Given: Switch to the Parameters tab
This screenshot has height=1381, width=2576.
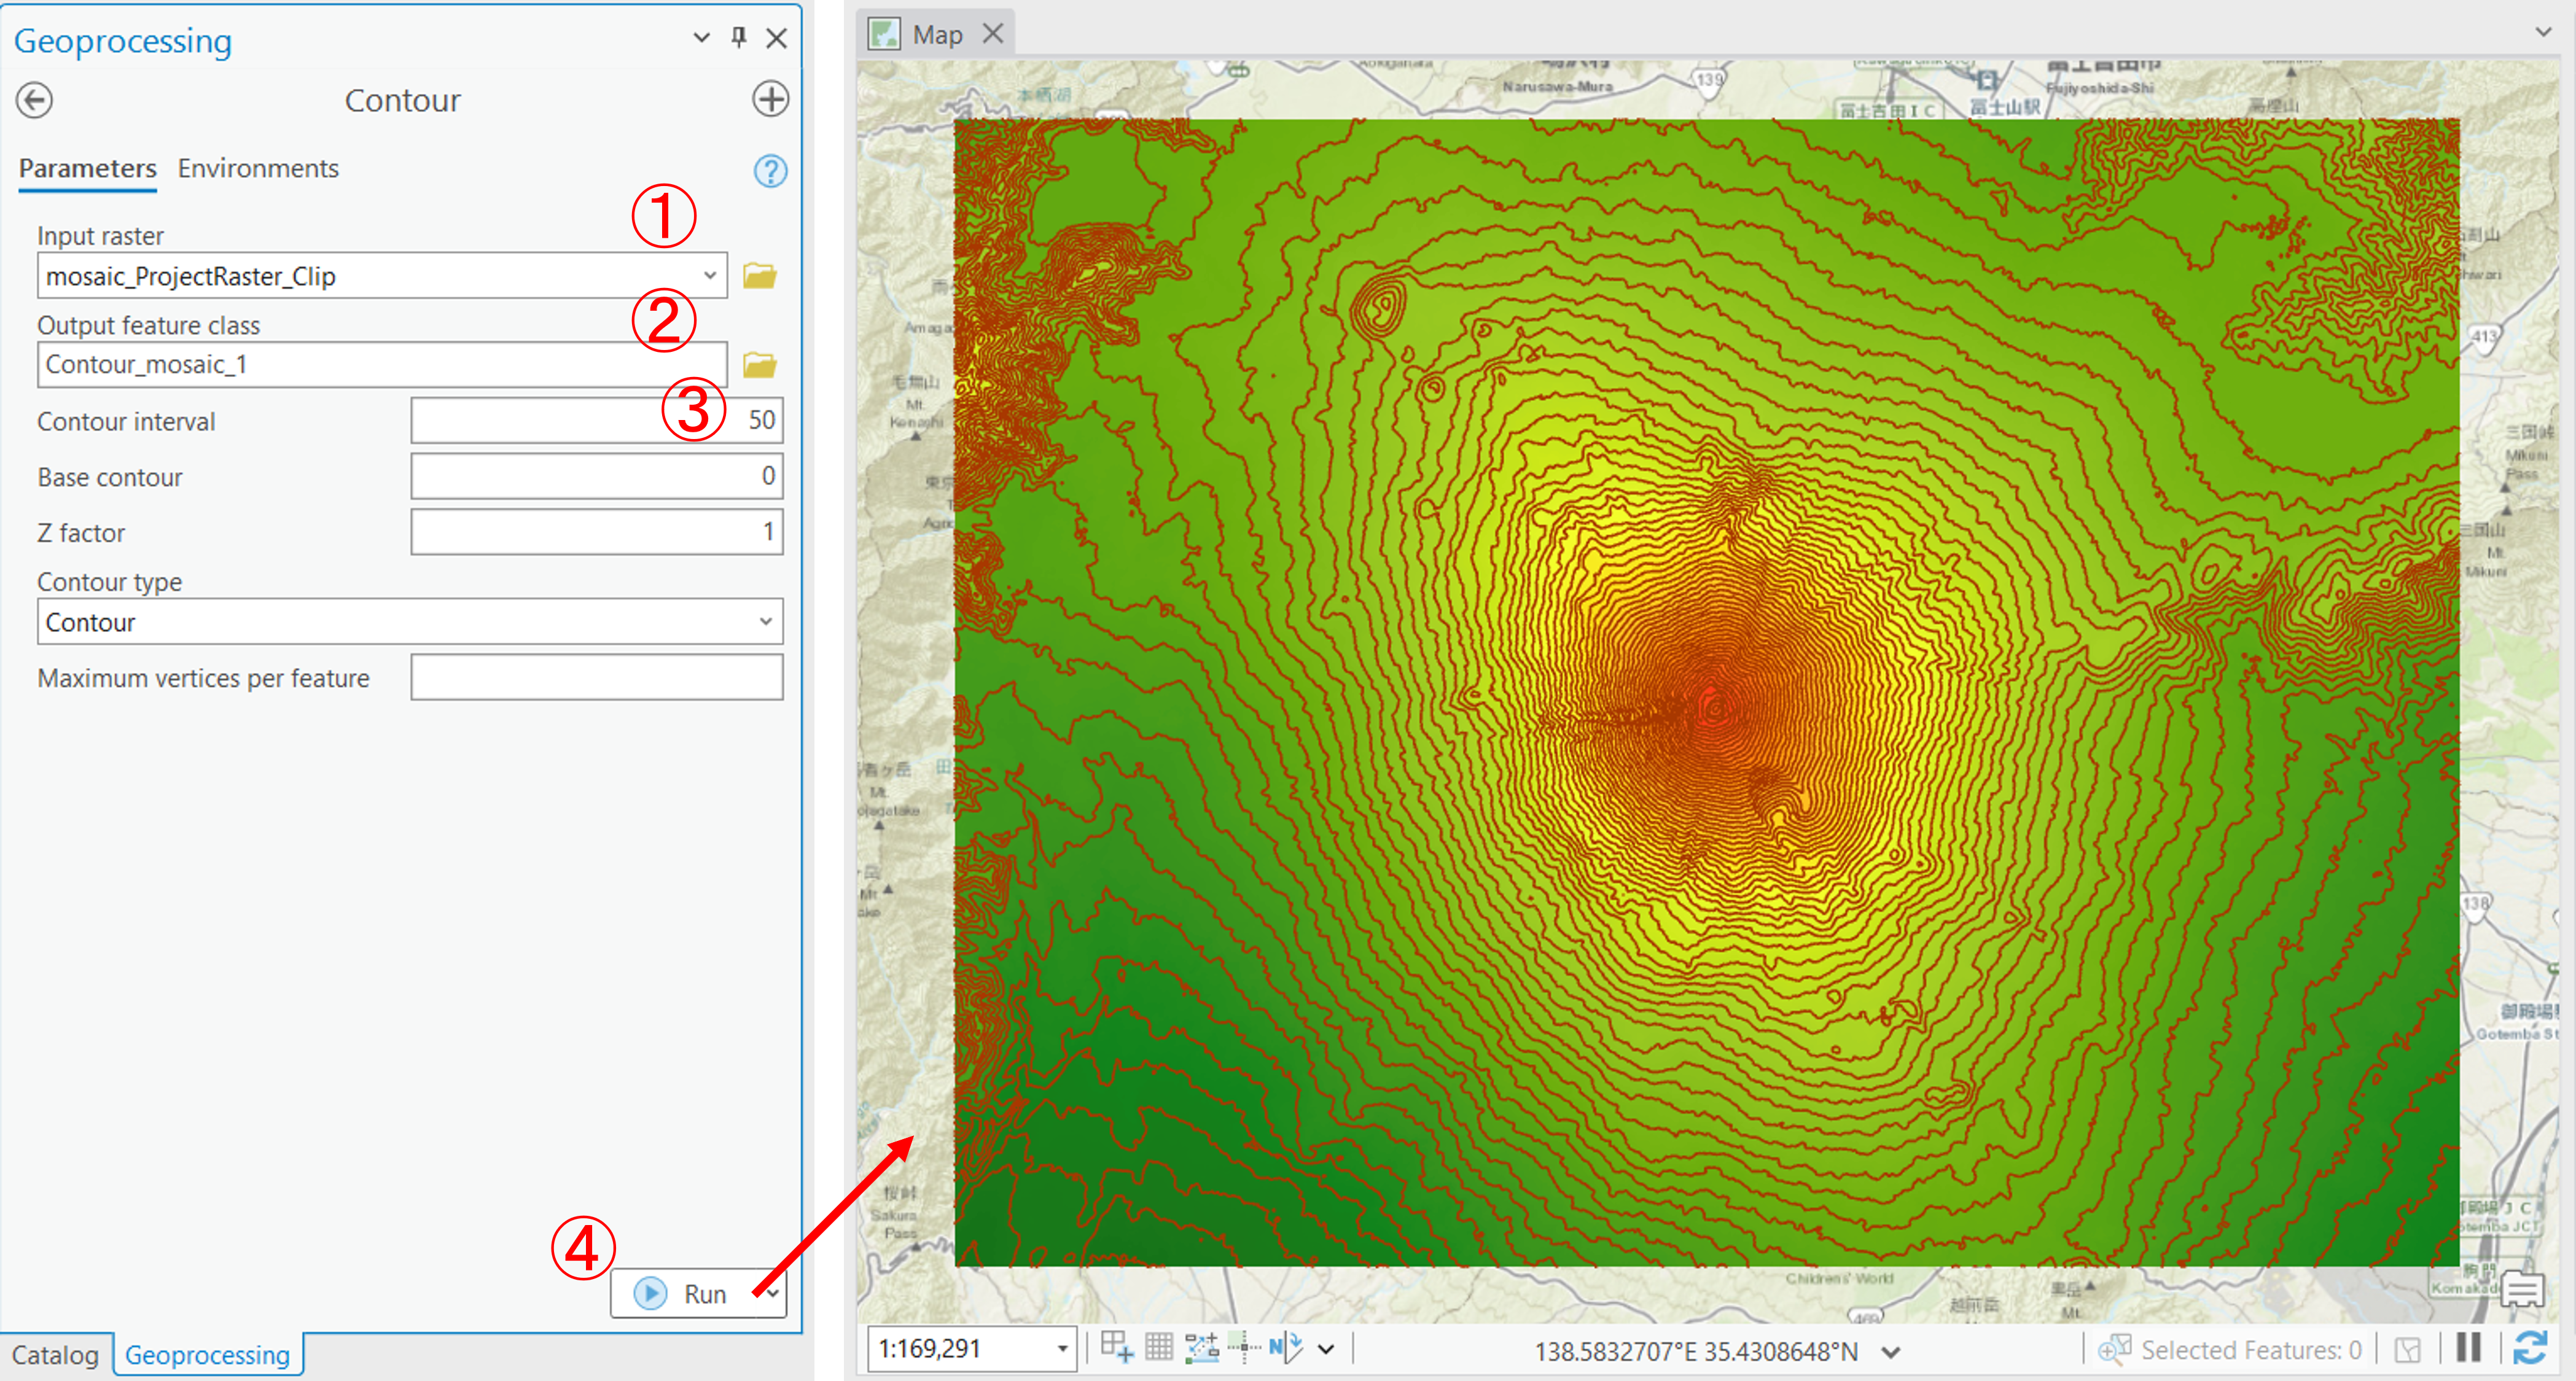Looking at the screenshot, I should coord(87,168).
